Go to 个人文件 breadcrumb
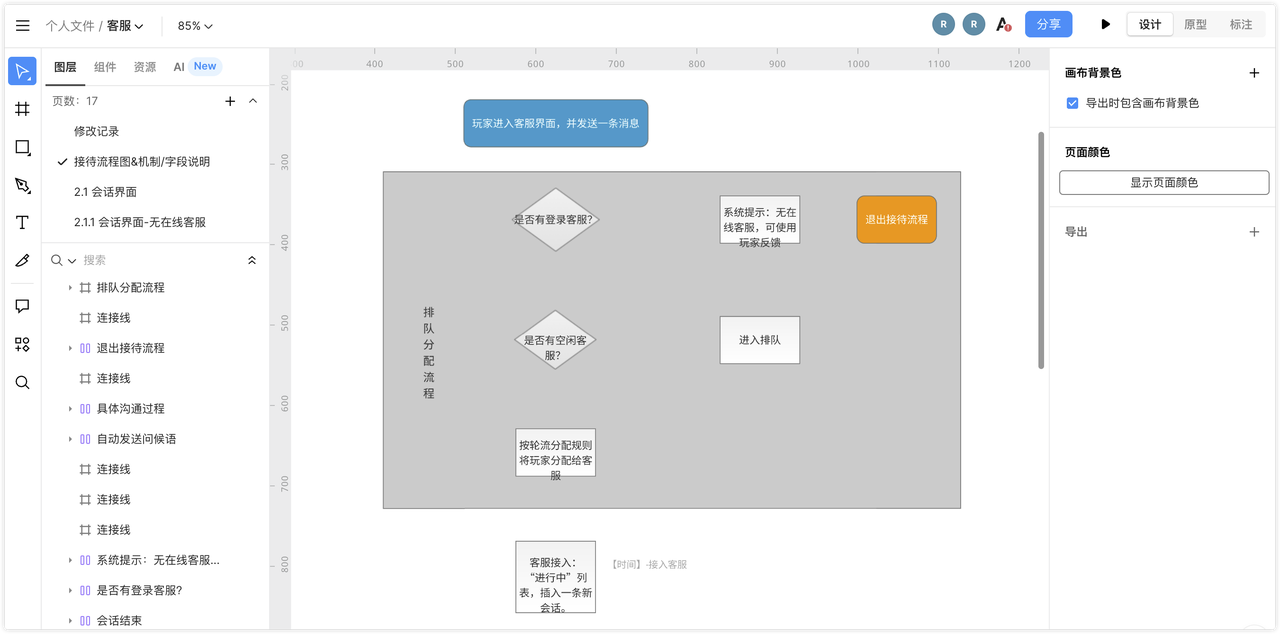 point(70,26)
